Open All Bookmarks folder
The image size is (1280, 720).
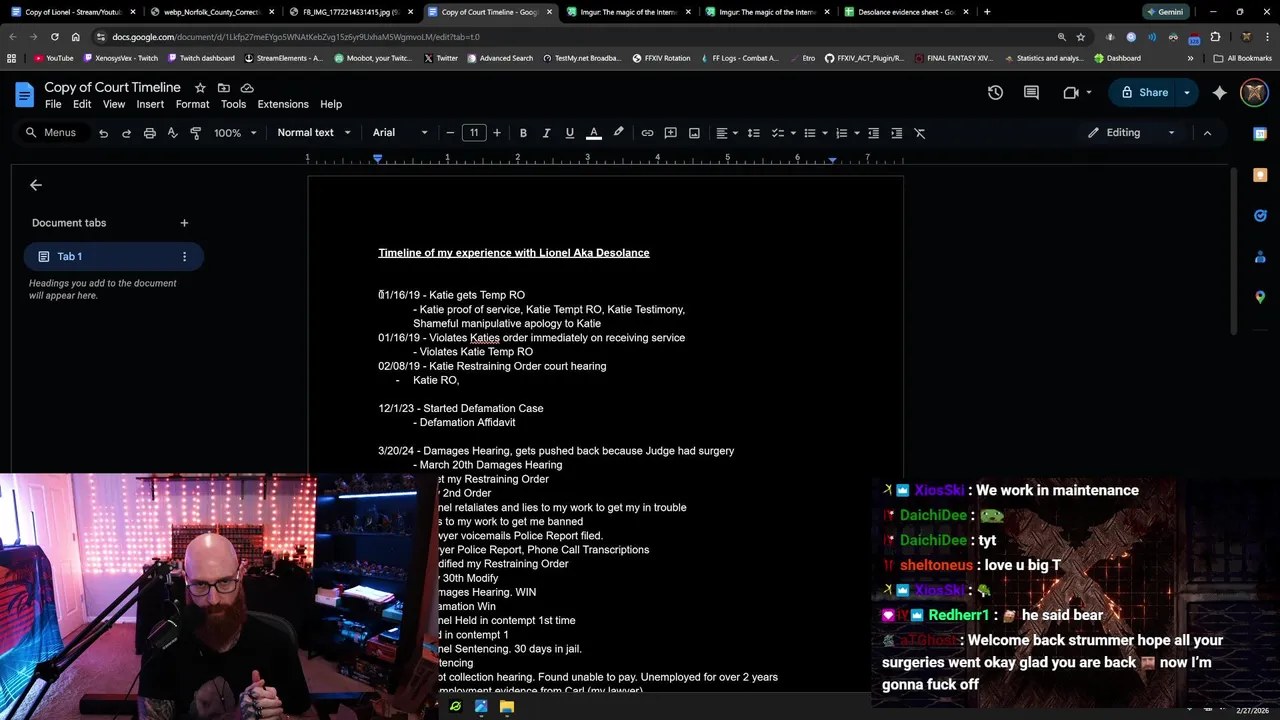click(x=1242, y=58)
